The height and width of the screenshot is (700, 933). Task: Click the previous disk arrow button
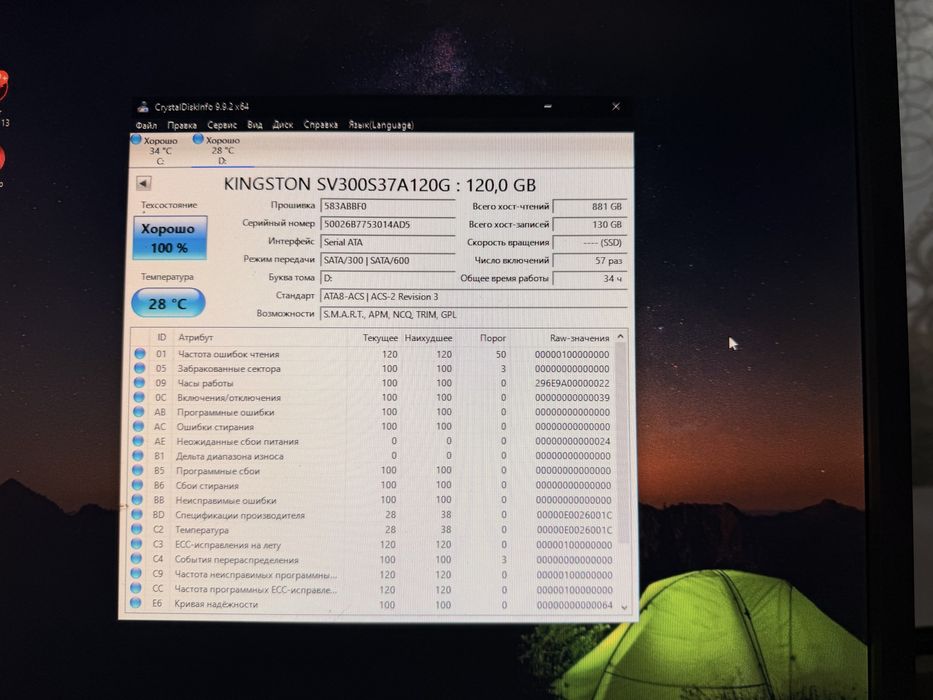[x=143, y=183]
